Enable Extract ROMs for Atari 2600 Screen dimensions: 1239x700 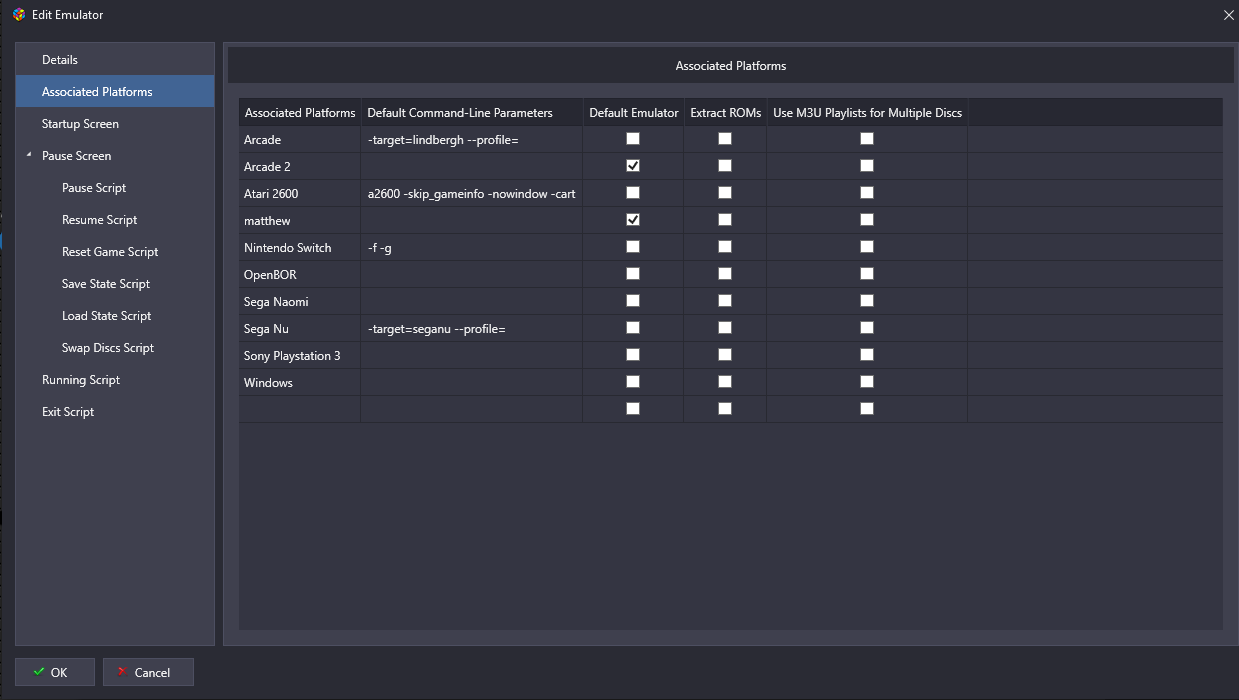coord(725,193)
